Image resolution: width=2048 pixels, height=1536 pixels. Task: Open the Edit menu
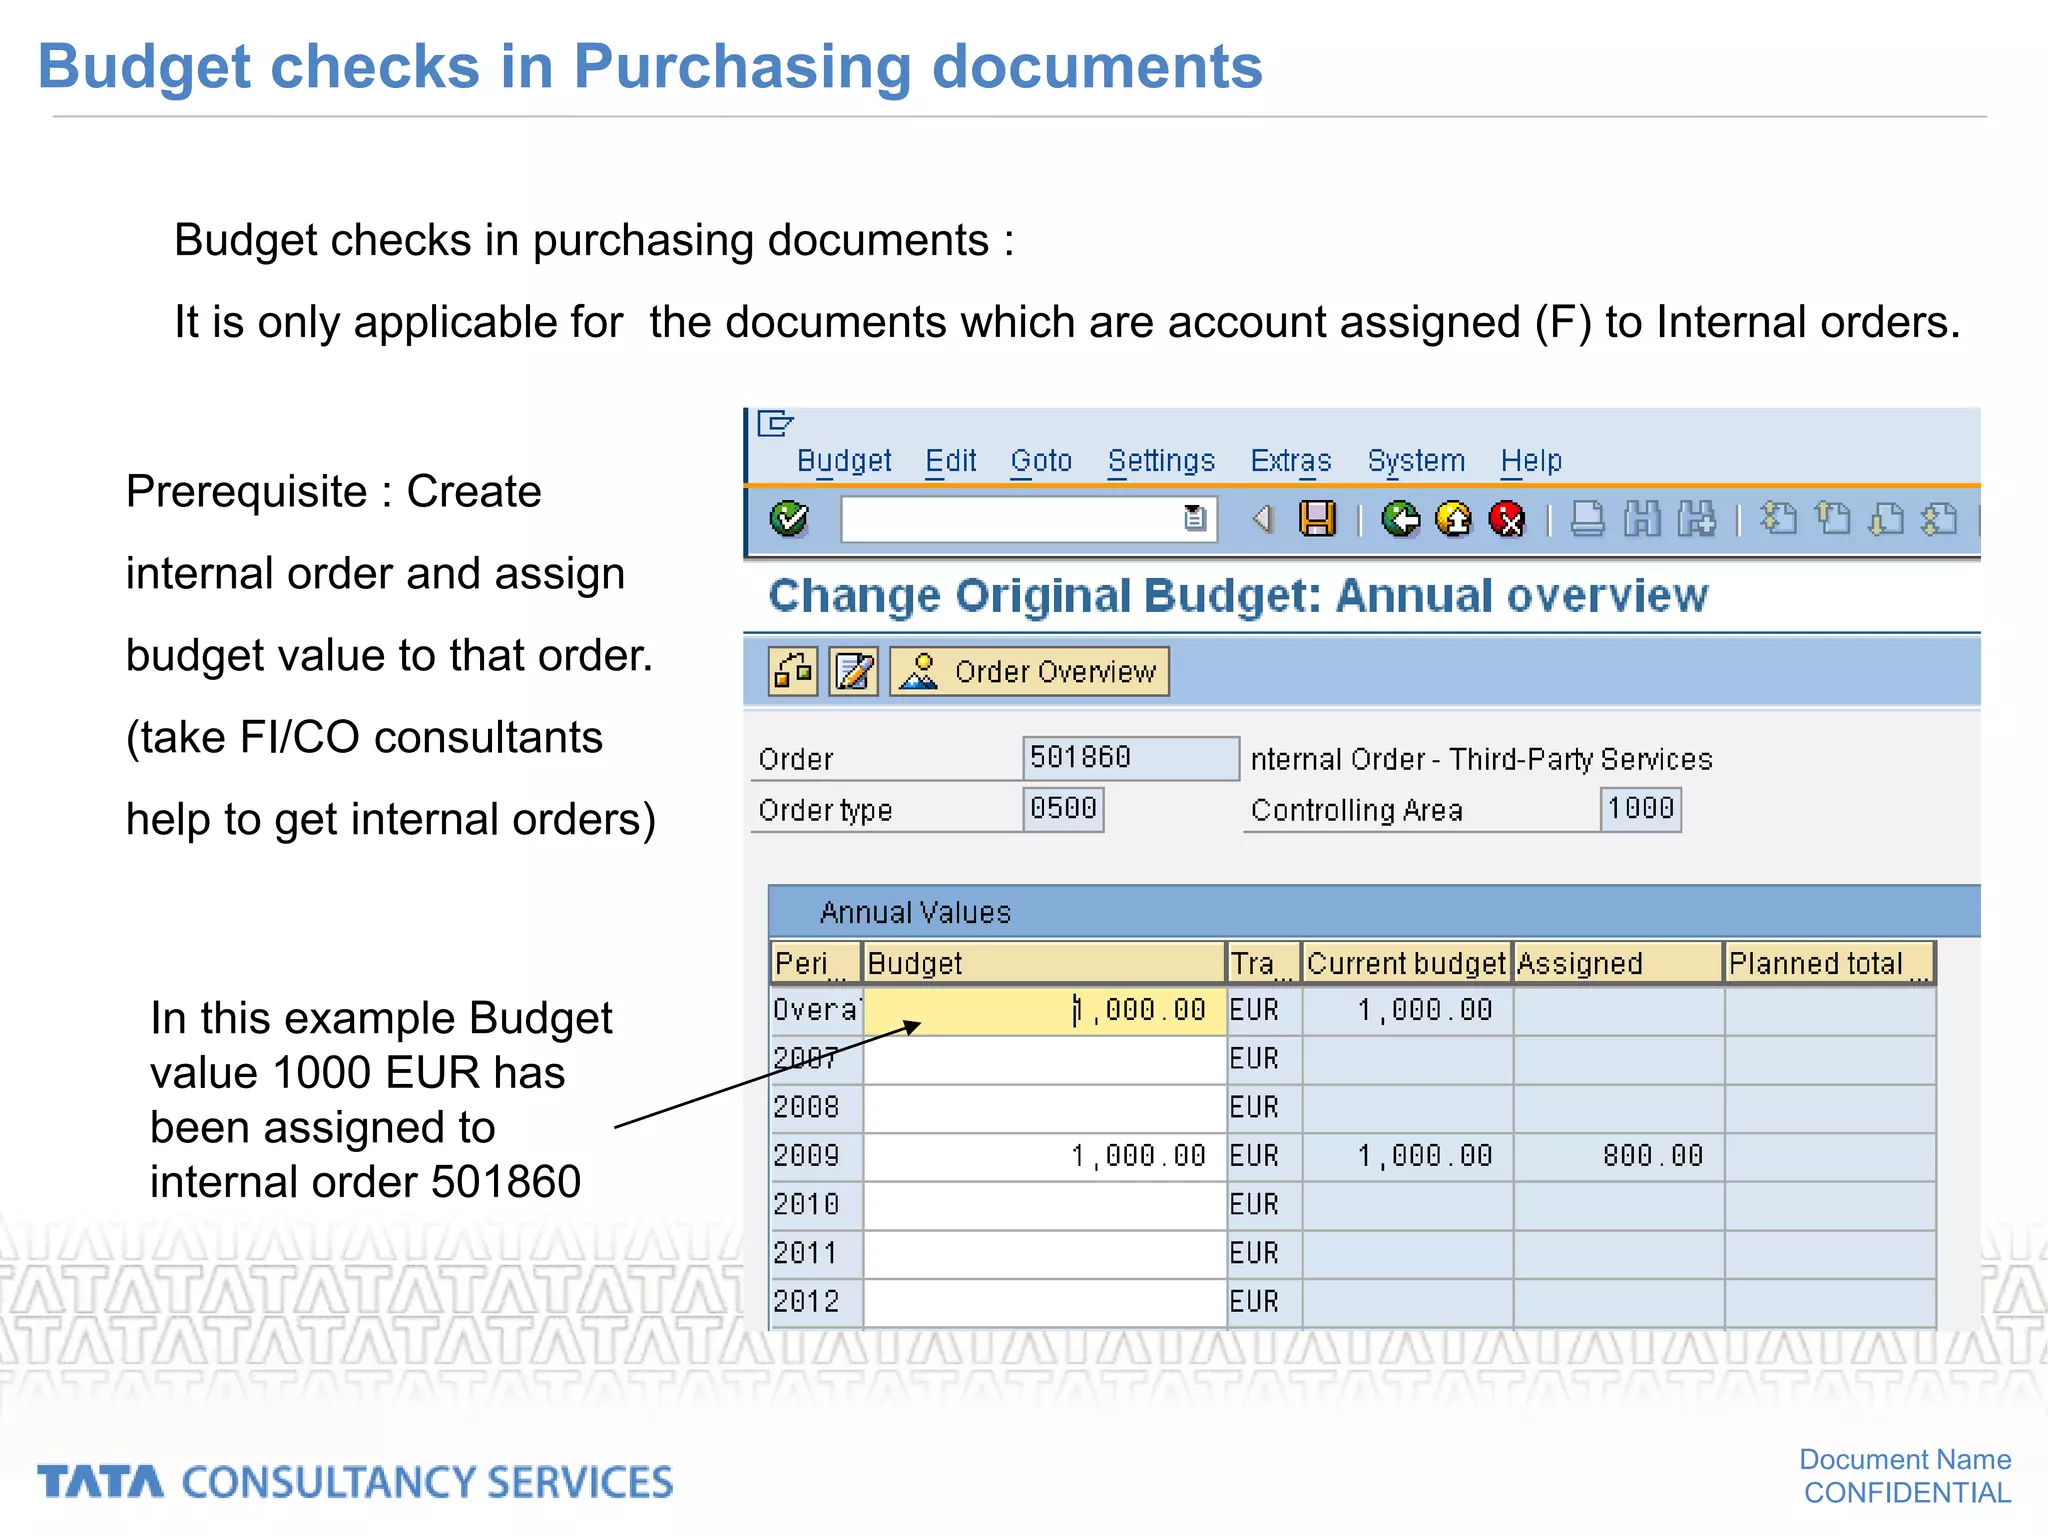[x=950, y=461]
